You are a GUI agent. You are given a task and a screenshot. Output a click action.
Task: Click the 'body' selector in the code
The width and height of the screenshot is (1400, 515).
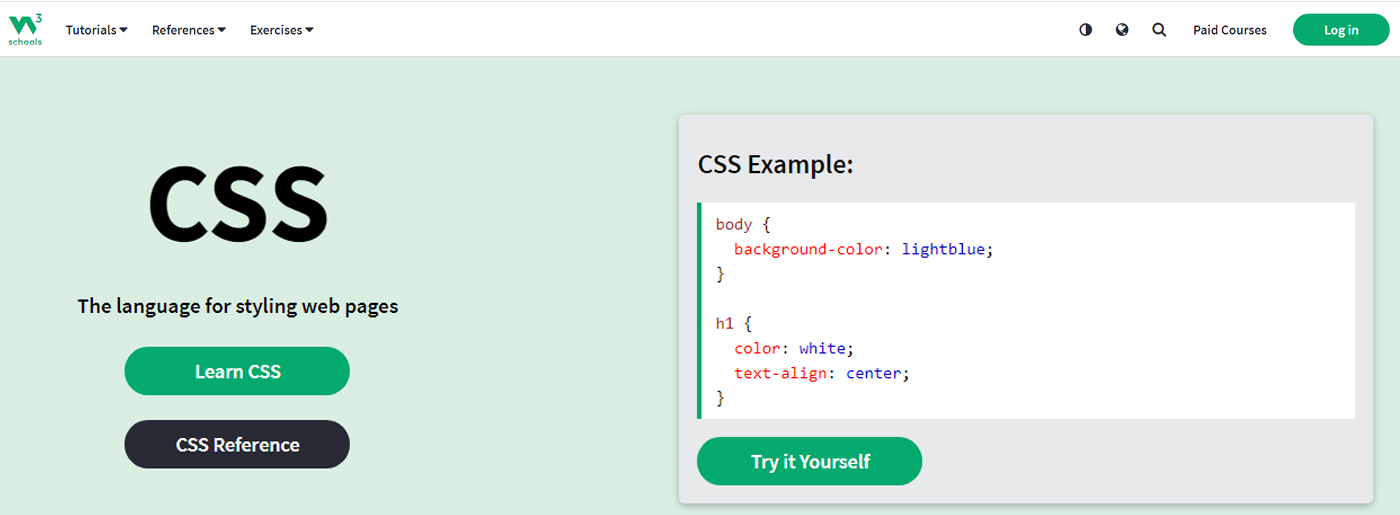pos(733,225)
